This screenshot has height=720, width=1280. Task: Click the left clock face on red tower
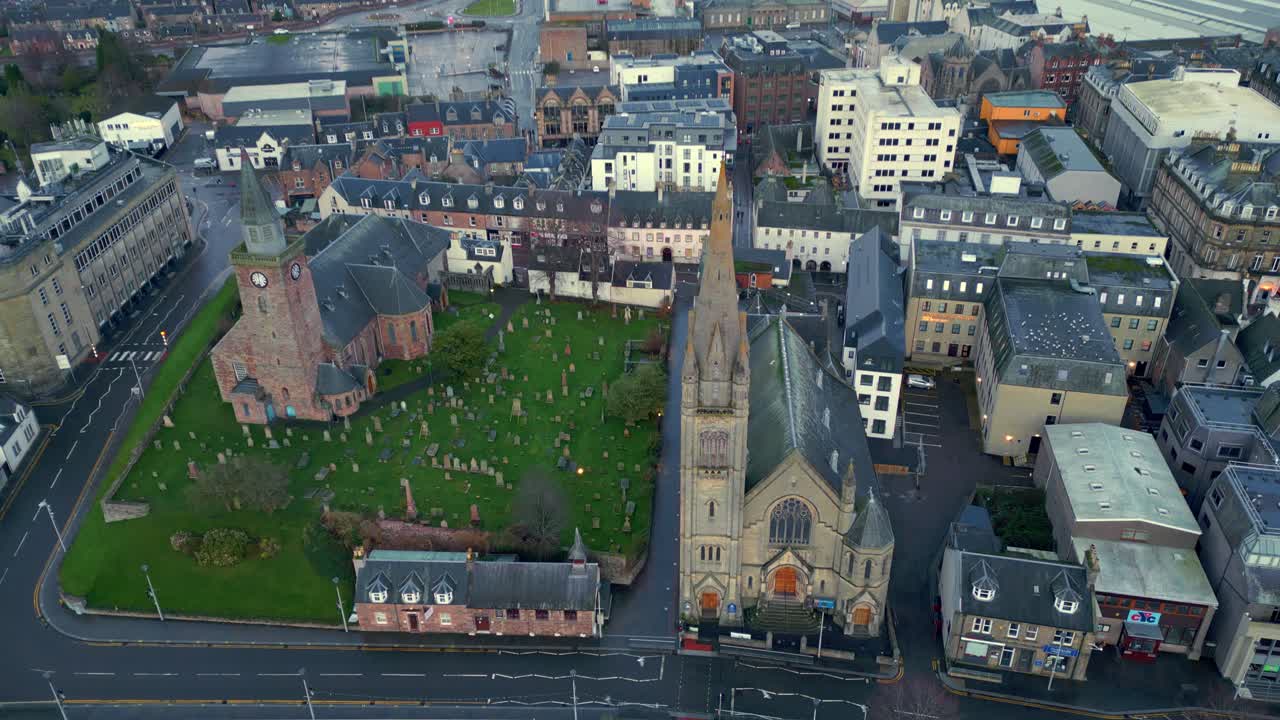click(258, 279)
